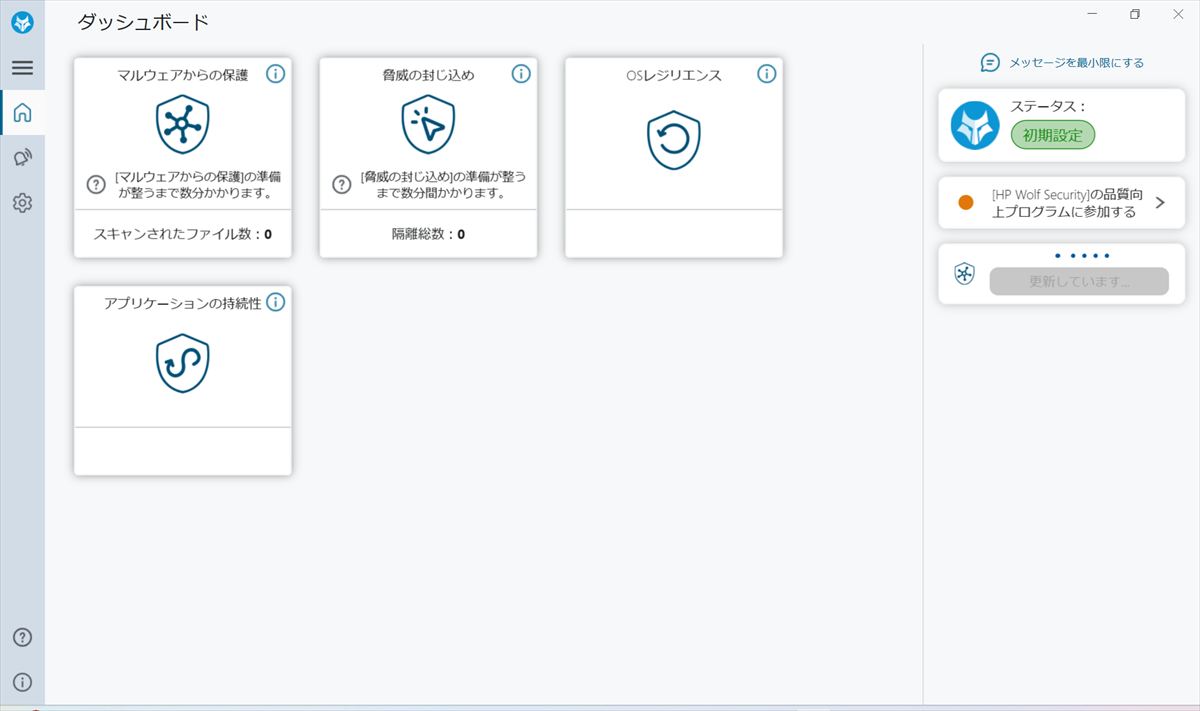Click the 初期設定 status badge
Screen dimensions: 1200x711
pyautogui.click(x=1052, y=135)
